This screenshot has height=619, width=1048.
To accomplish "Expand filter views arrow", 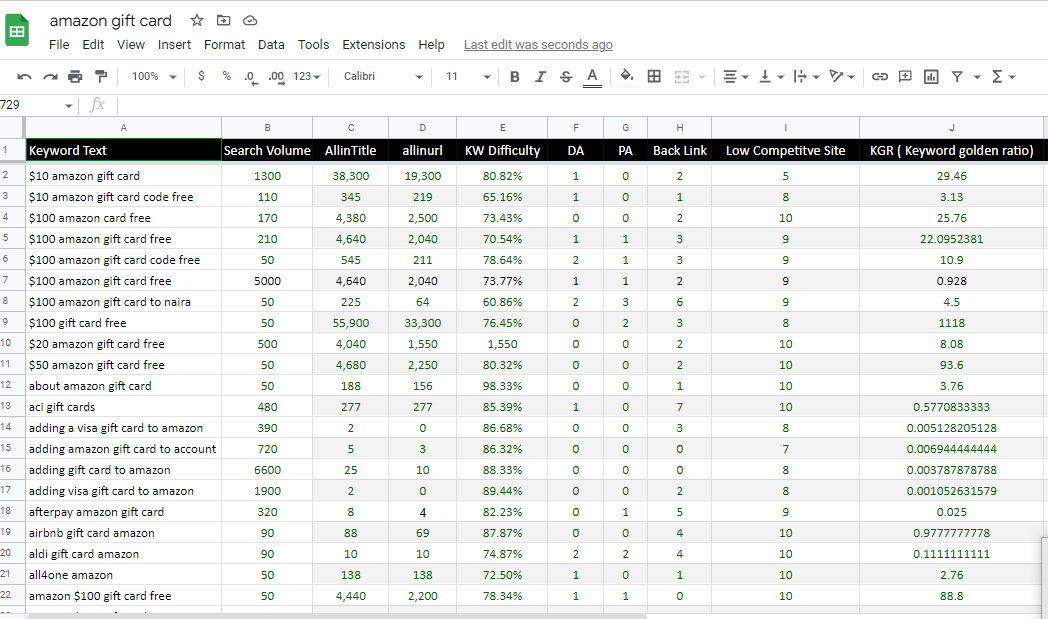I will [976, 78].
